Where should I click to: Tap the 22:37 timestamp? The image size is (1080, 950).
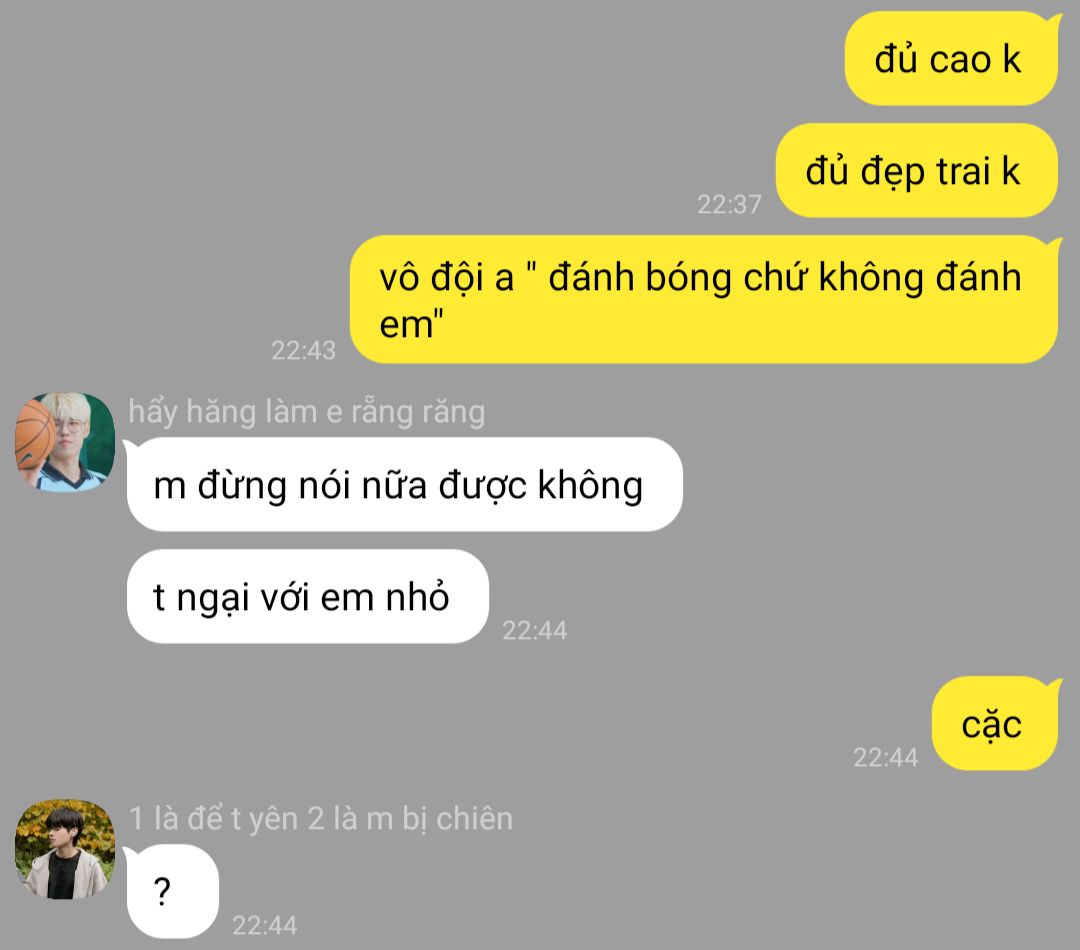point(729,204)
